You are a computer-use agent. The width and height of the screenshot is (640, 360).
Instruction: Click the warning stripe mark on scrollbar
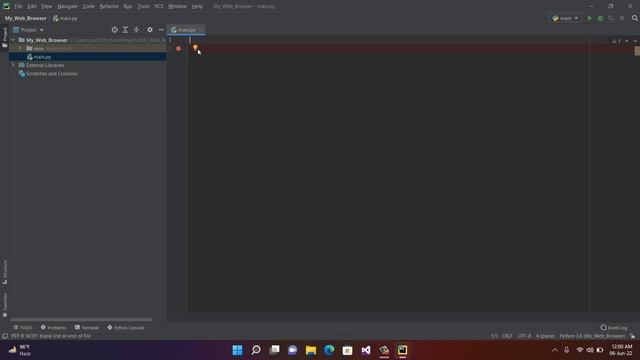(637, 51)
